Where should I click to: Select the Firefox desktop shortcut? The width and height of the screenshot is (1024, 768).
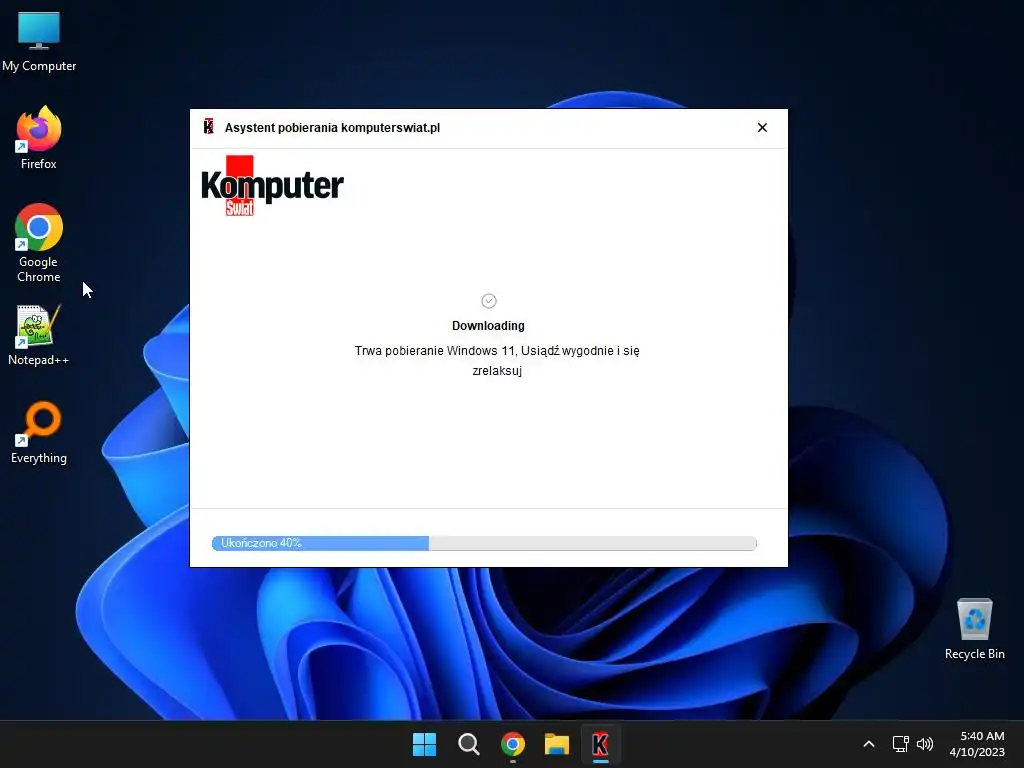[39, 138]
